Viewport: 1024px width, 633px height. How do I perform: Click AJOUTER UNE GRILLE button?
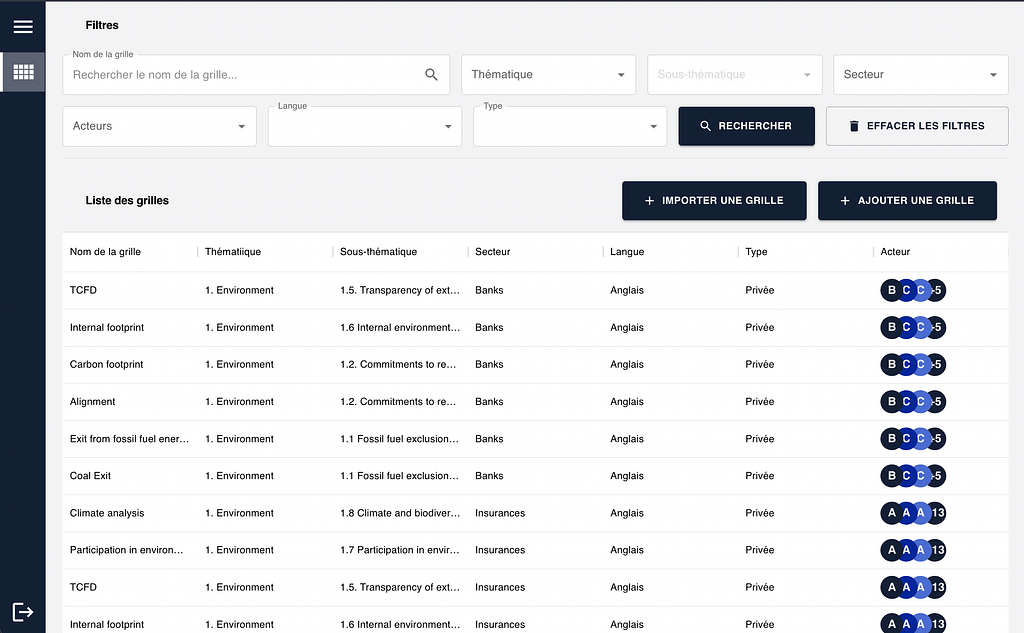tap(906, 200)
